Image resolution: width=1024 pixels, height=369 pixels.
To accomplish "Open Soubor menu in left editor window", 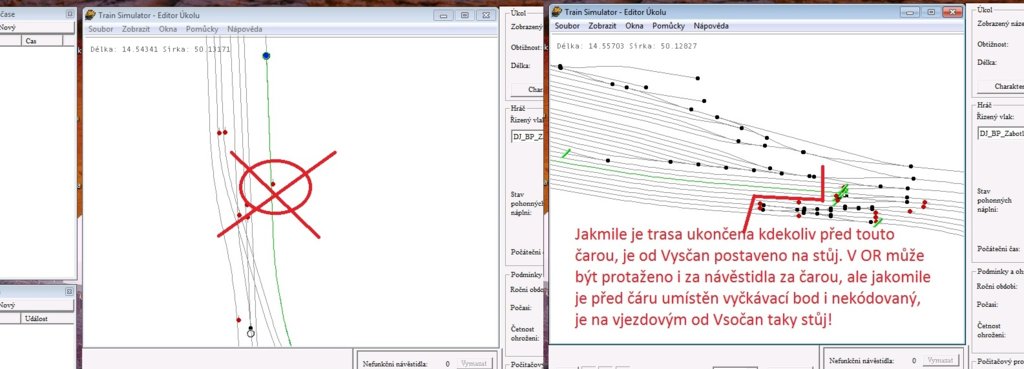I will 101,29.
